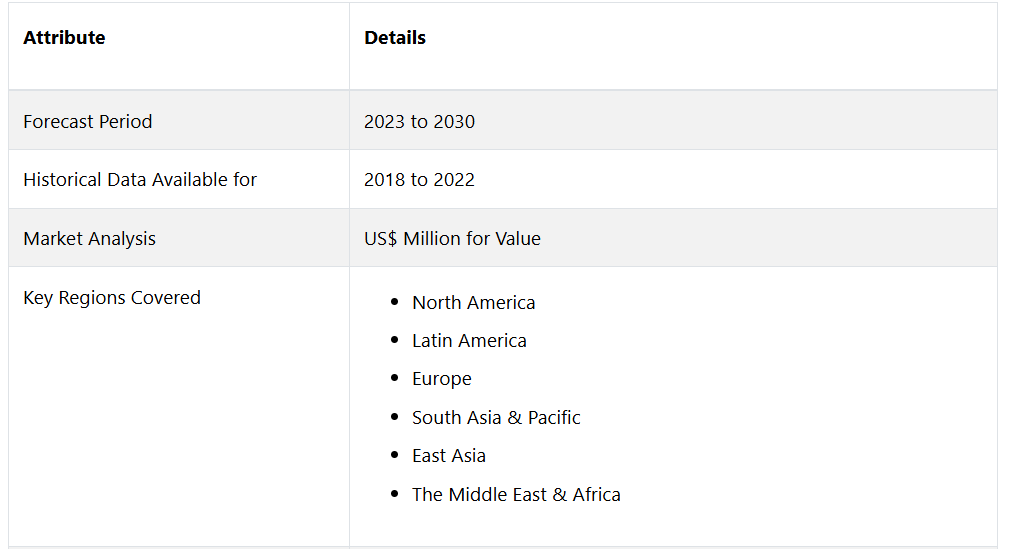Click Latin America list item

(x=469, y=341)
